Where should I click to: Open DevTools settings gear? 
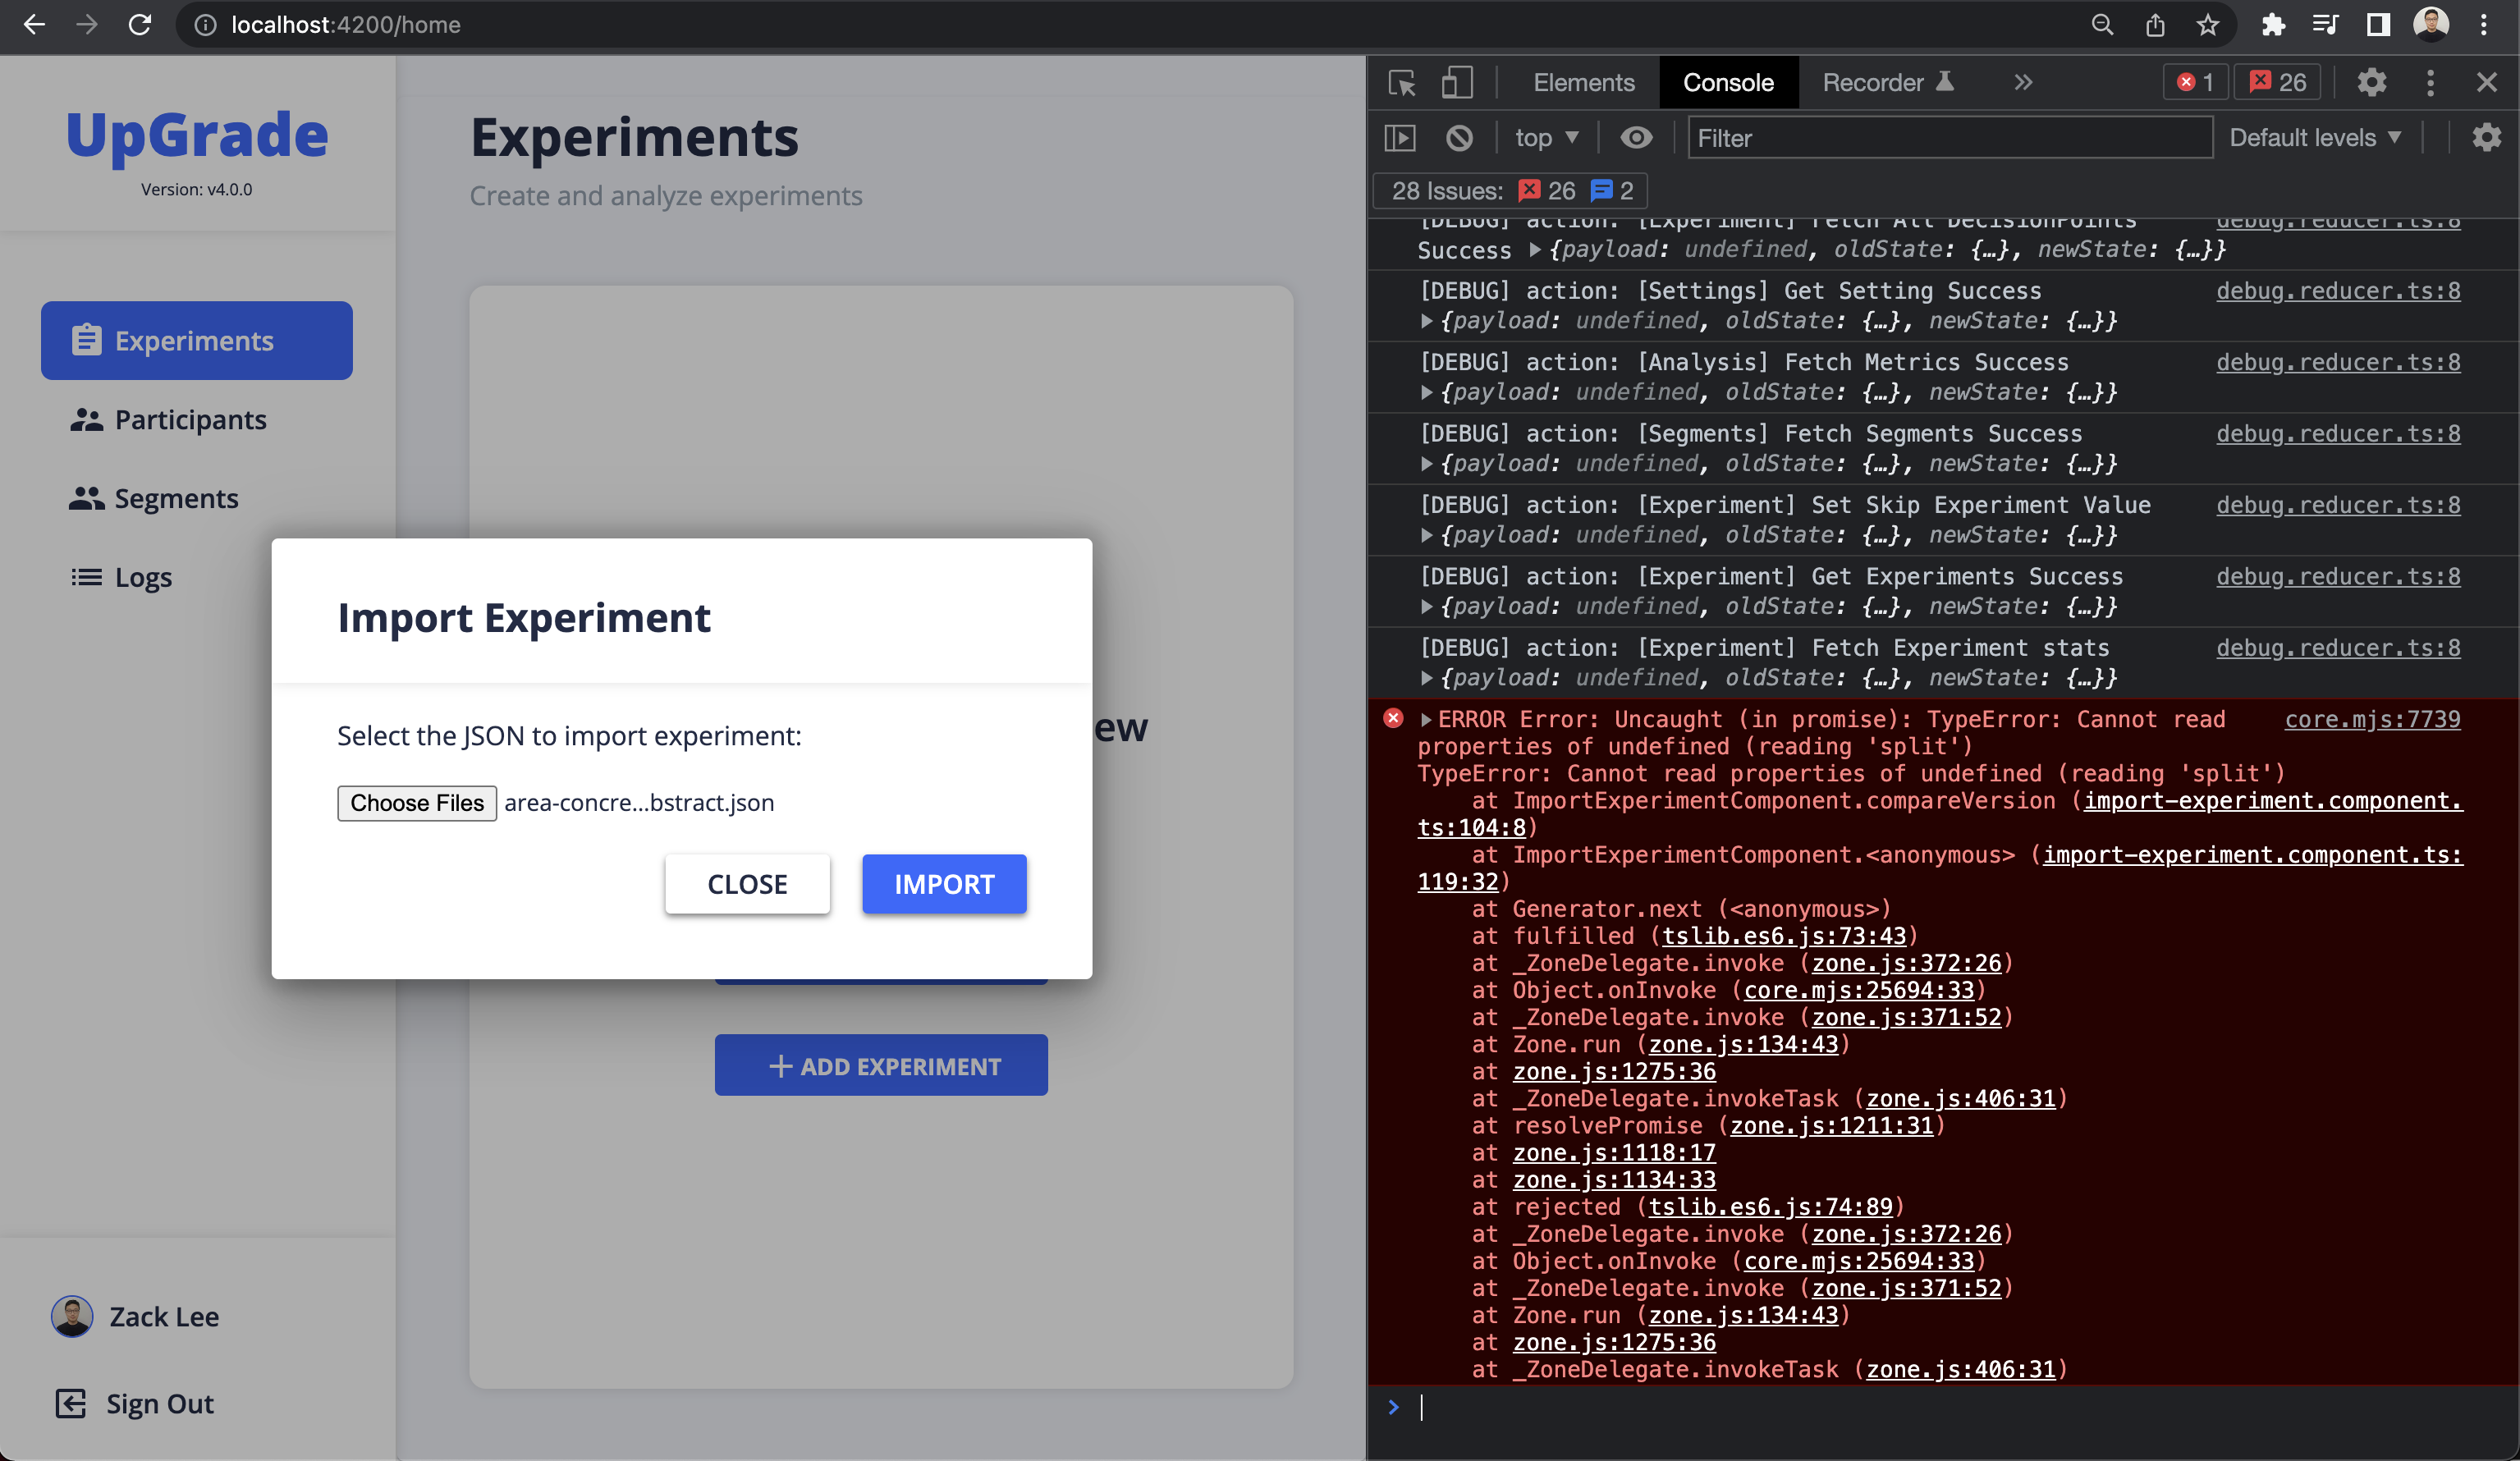(x=2372, y=83)
